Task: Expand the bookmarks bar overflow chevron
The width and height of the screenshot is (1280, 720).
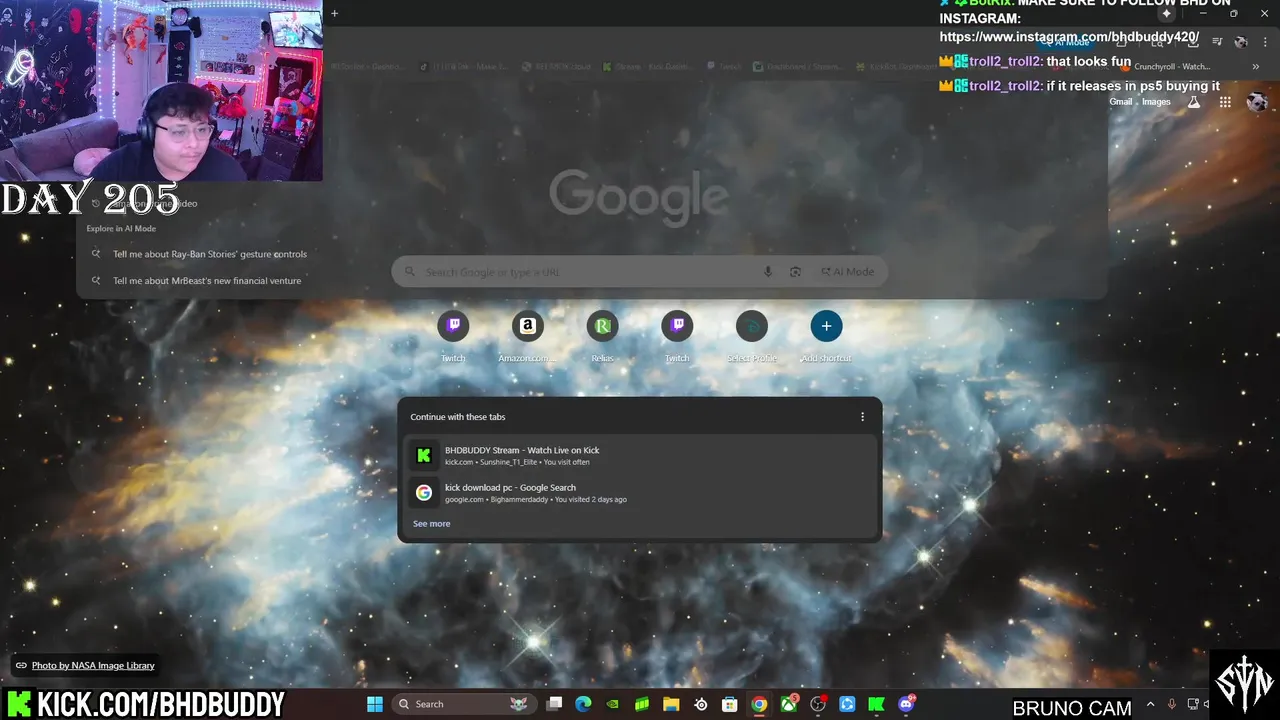Action: tap(1255, 67)
